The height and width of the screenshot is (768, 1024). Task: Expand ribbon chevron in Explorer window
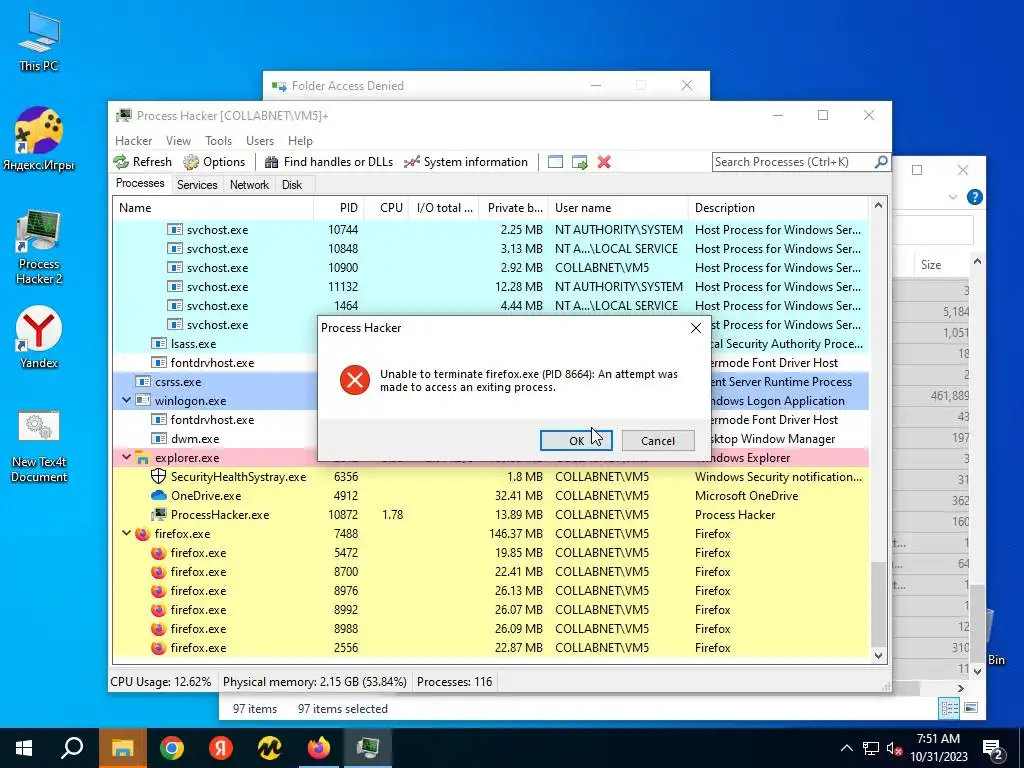click(952, 197)
